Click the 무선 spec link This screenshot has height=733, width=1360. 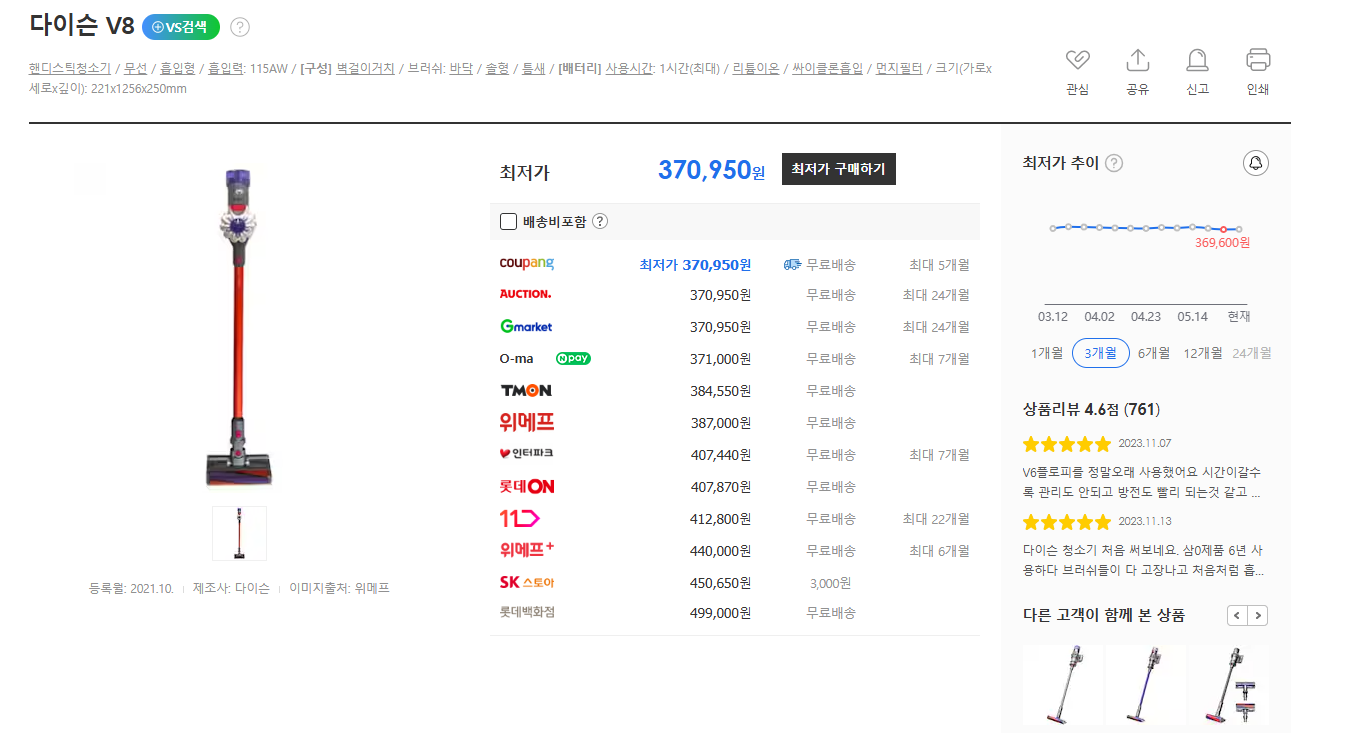135,69
